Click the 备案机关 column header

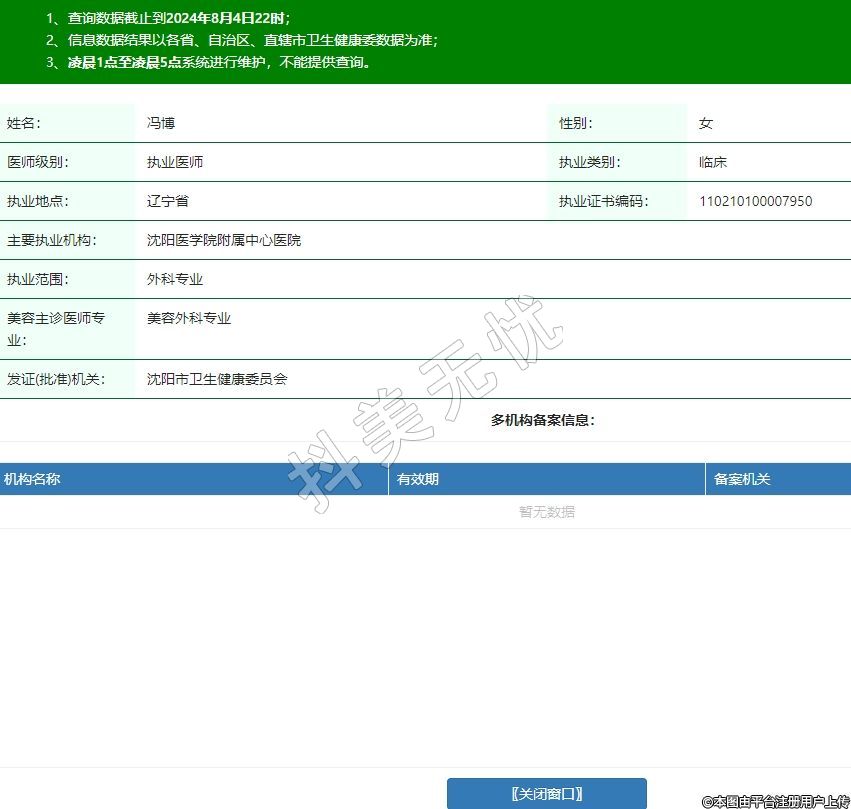tap(742, 479)
